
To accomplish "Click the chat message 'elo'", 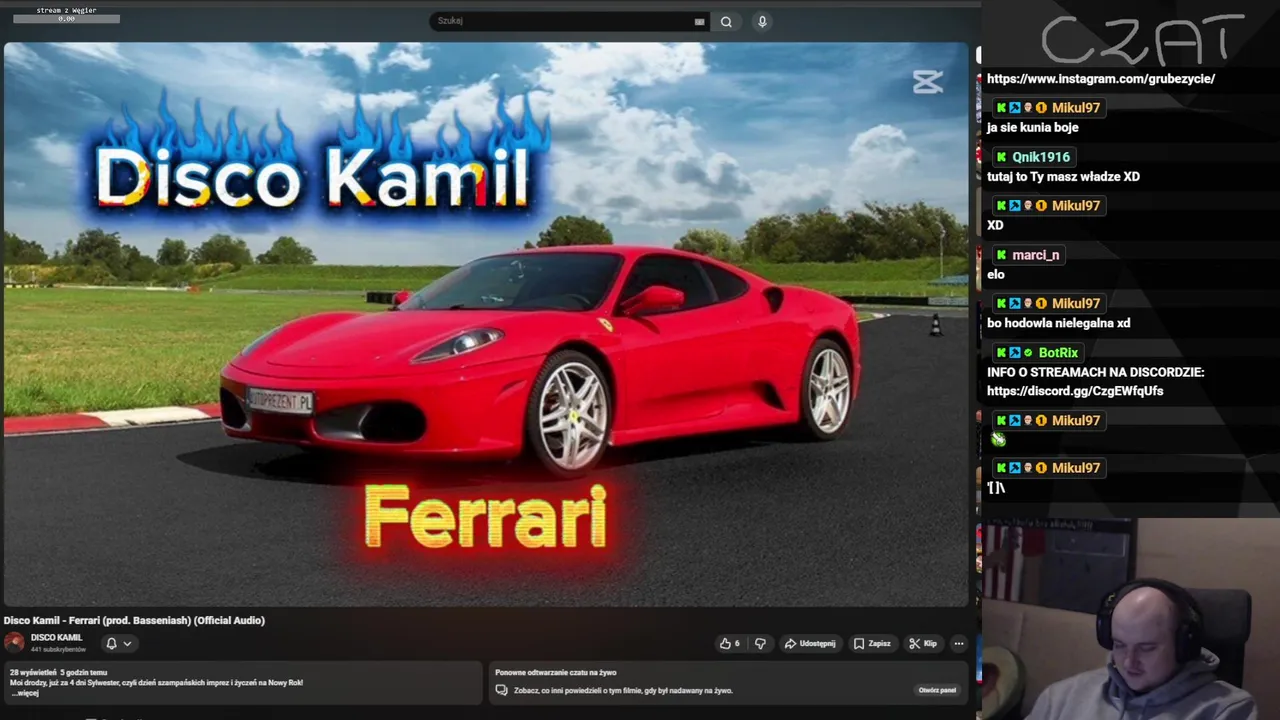I will (x=996, y=275).
